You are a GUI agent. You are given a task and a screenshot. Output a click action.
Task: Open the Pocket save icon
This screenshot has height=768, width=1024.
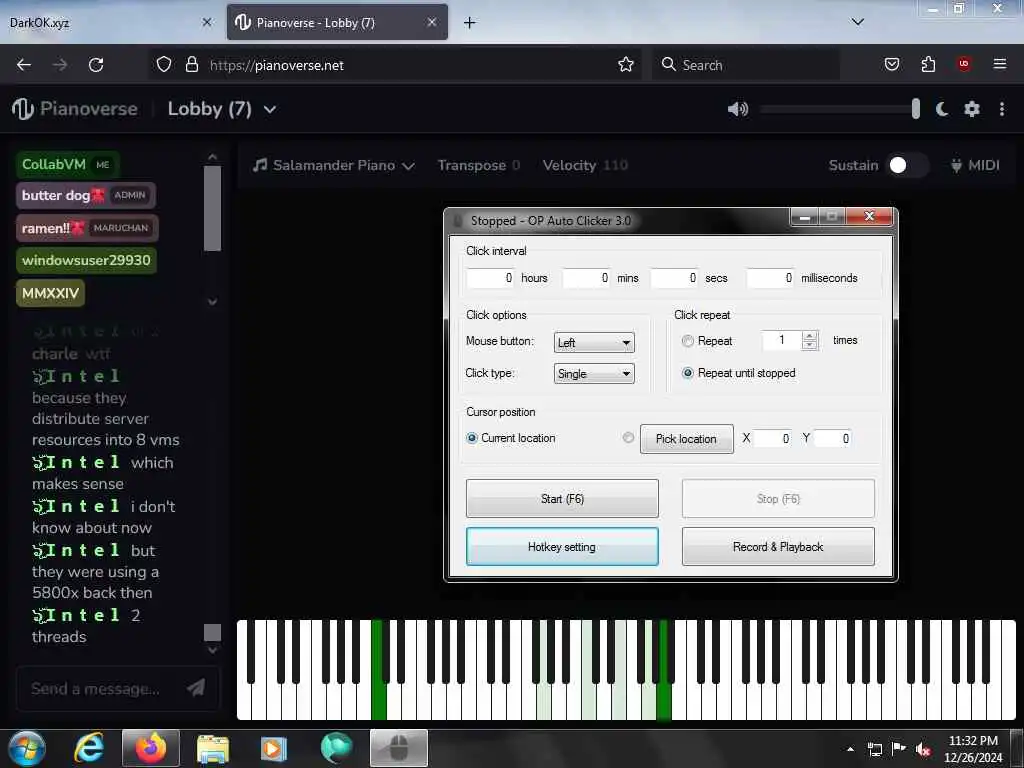[891, 65]
